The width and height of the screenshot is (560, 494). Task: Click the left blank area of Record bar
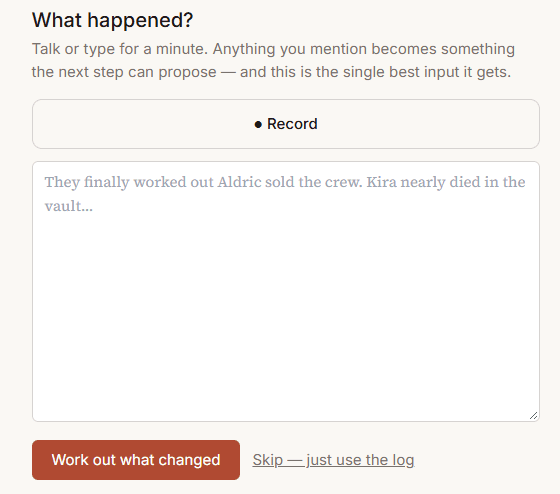click(x=143, y=124)
